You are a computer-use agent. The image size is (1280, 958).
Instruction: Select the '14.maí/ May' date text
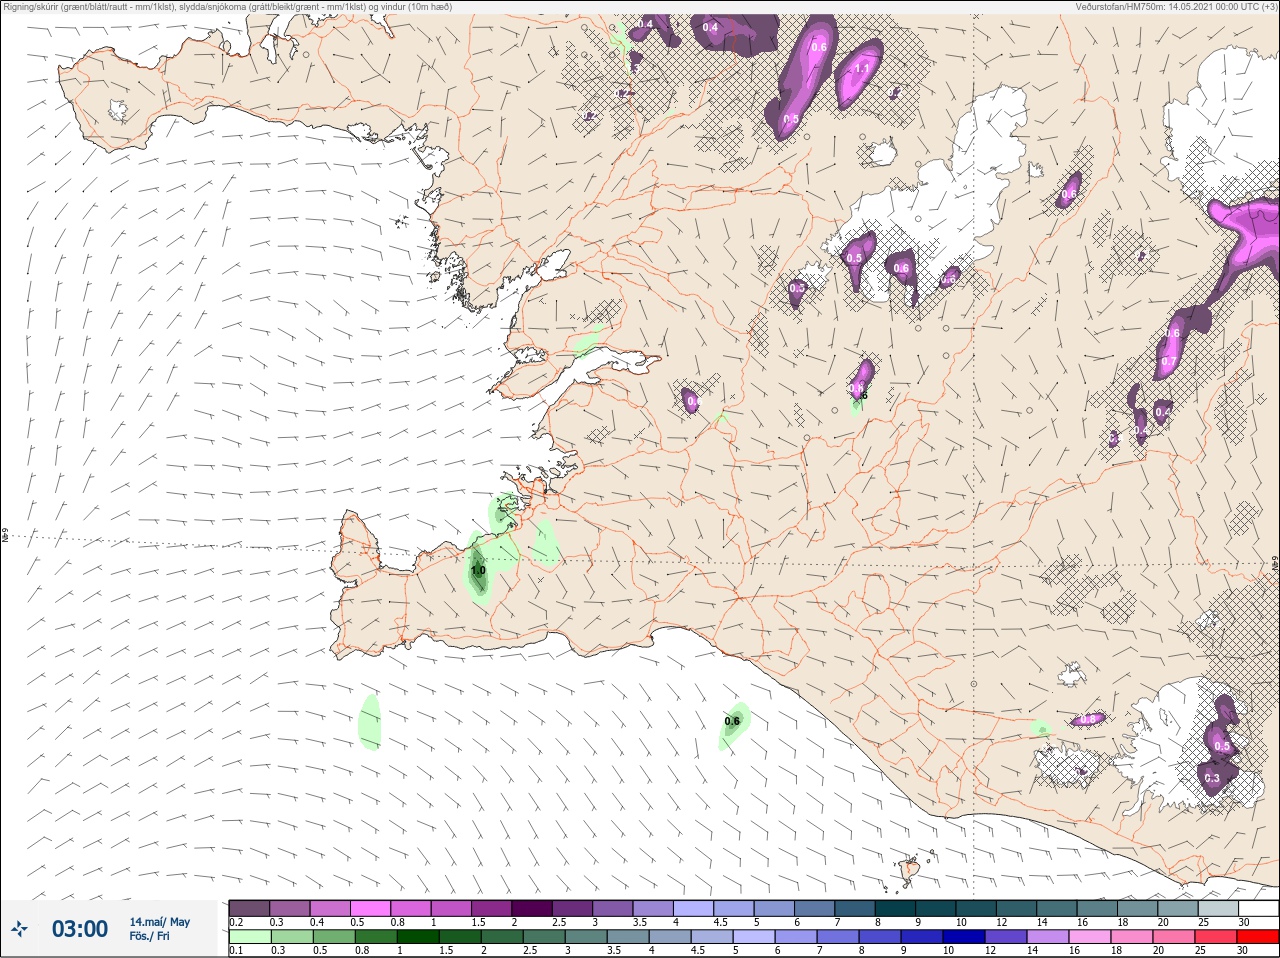point(160,922)
